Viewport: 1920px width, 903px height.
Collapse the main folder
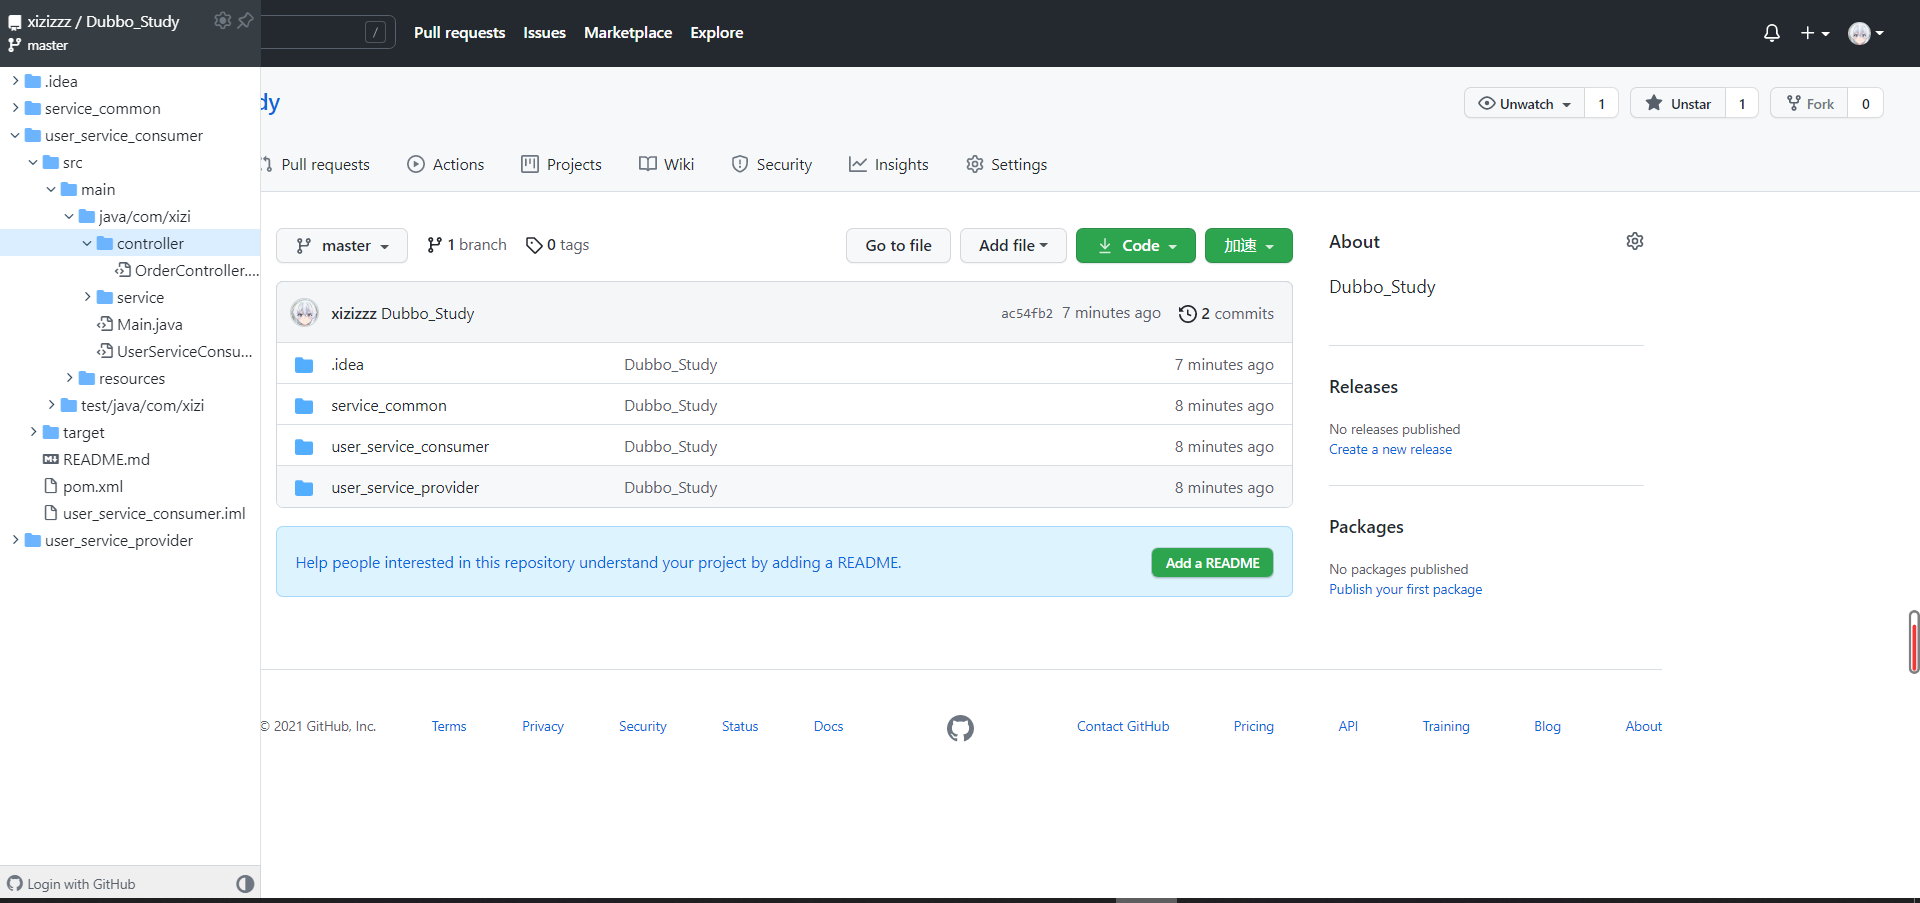[51, 189]
